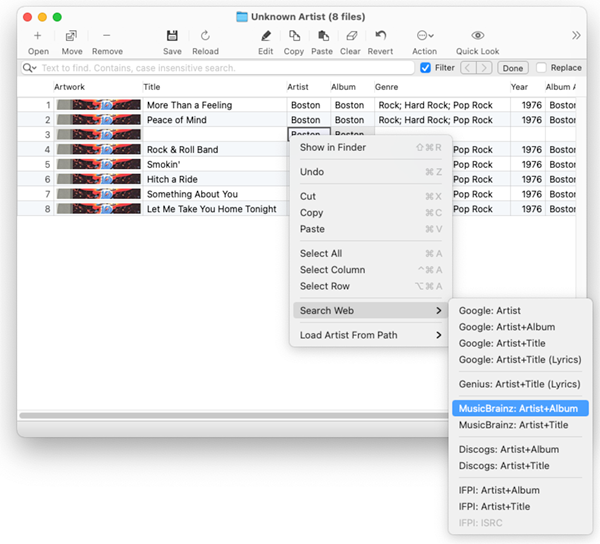Click the Open toolbar icon
Image resolution: width=600 pixels, height=544 pixels.
38,36
